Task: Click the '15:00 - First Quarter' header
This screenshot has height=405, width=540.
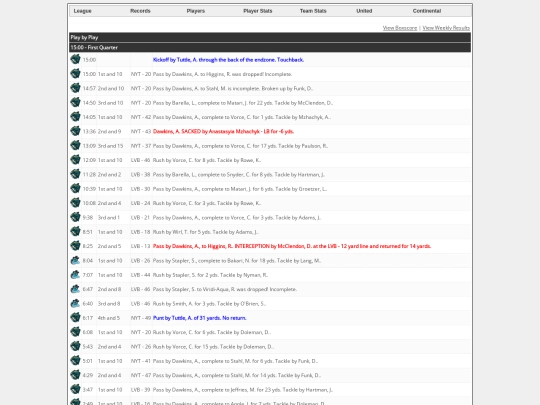Action: click(x=270, y=48)
